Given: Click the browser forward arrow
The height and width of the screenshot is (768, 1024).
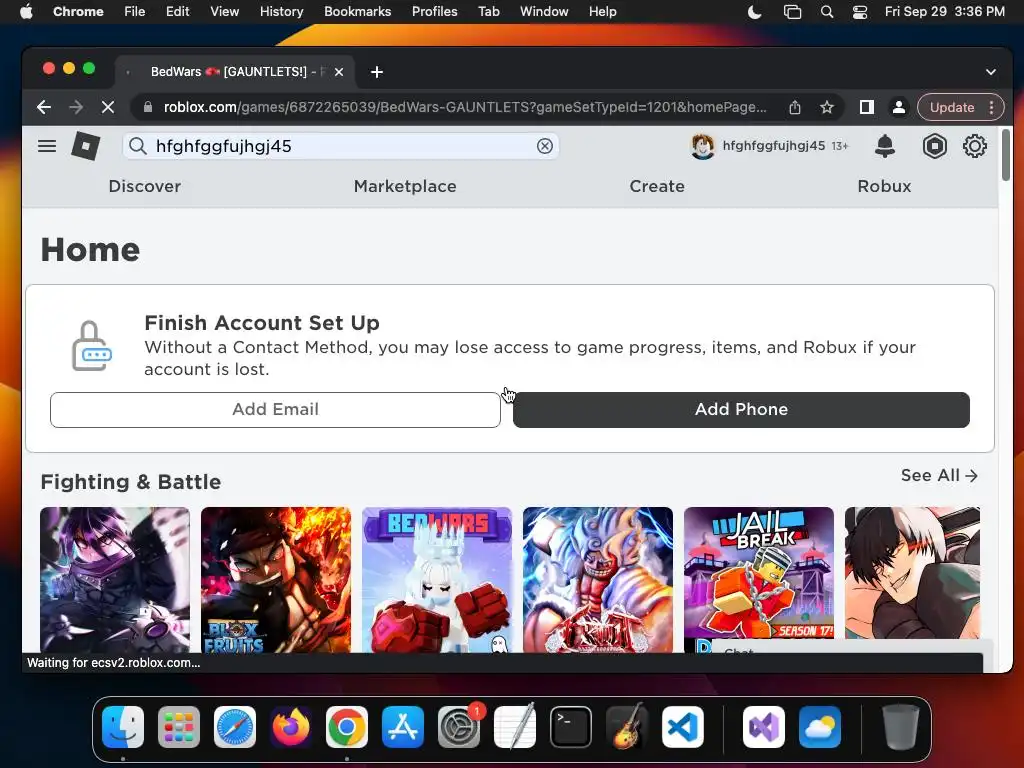Looking at the screenshot, I should [x=76, y=107].
